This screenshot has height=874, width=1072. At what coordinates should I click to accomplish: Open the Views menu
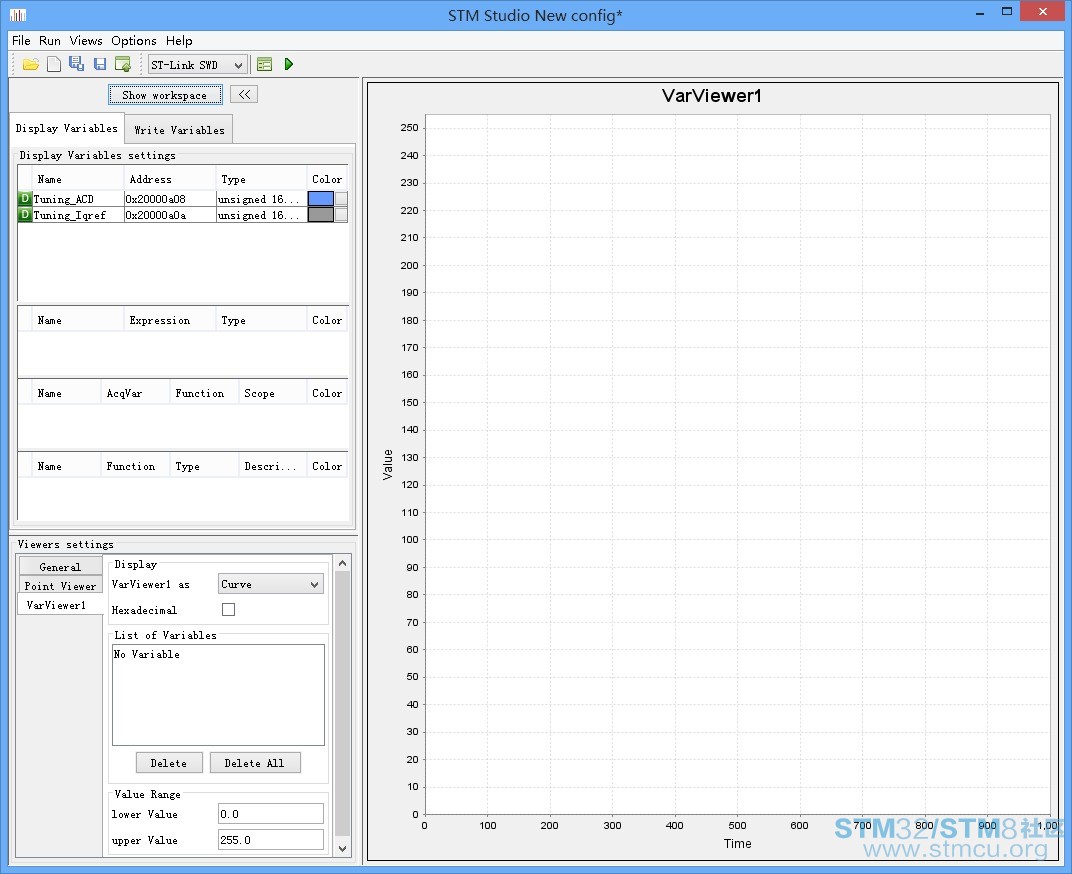coord(86,40)
